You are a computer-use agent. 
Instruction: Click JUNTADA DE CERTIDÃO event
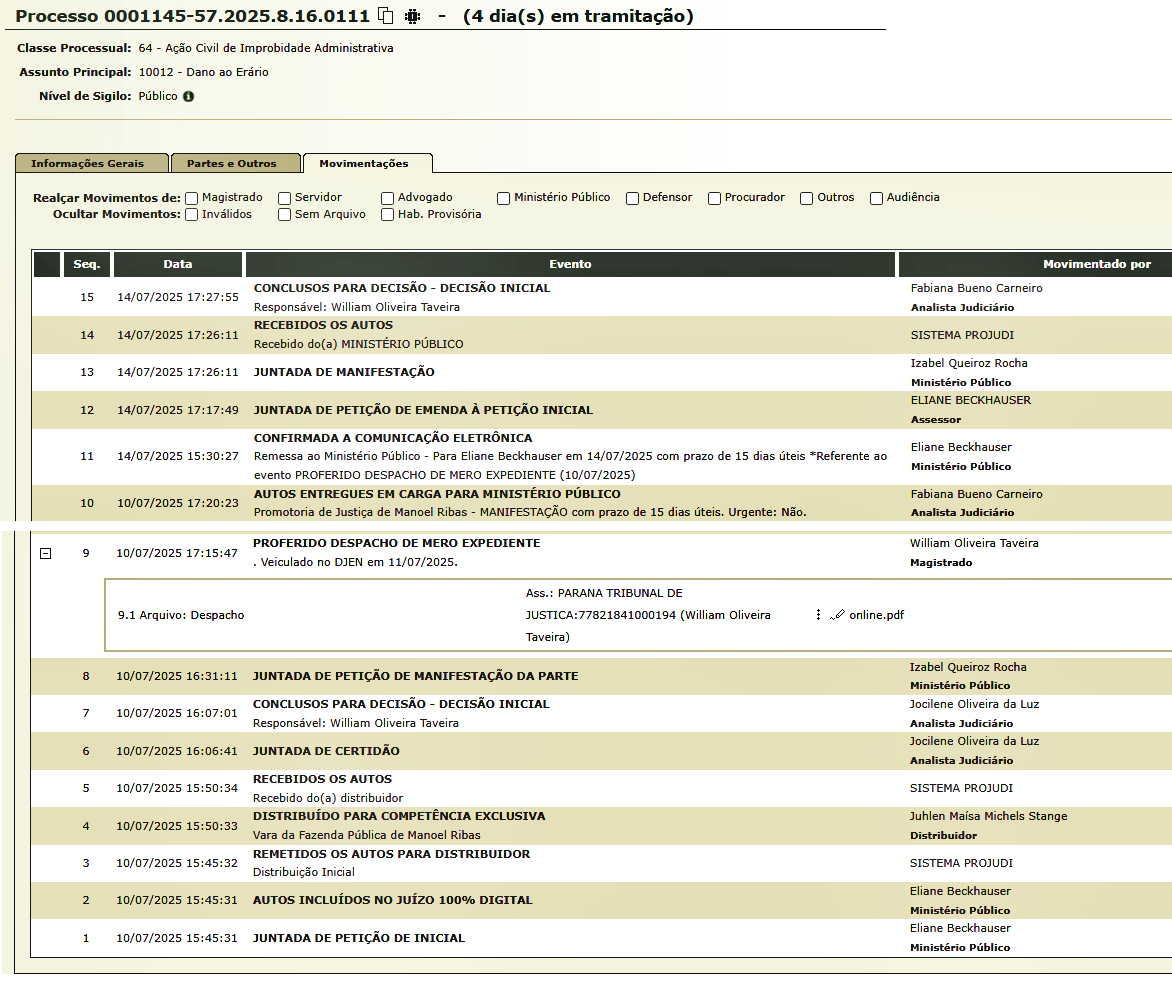[x=326, y=751]
